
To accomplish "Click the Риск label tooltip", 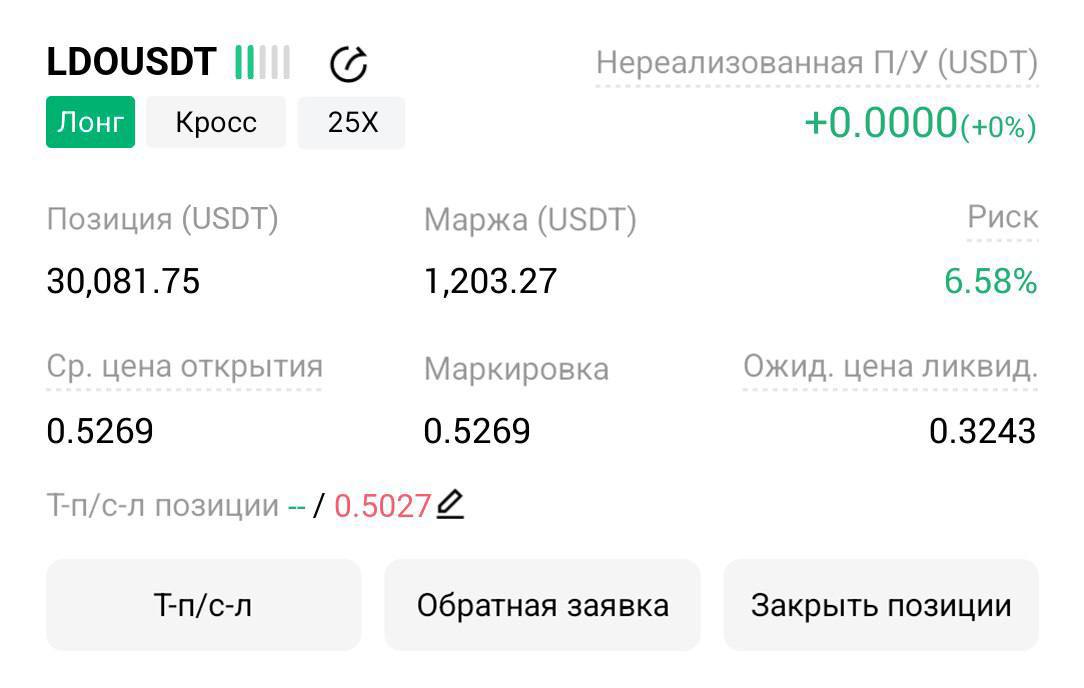I will (x=1003, y=216).
